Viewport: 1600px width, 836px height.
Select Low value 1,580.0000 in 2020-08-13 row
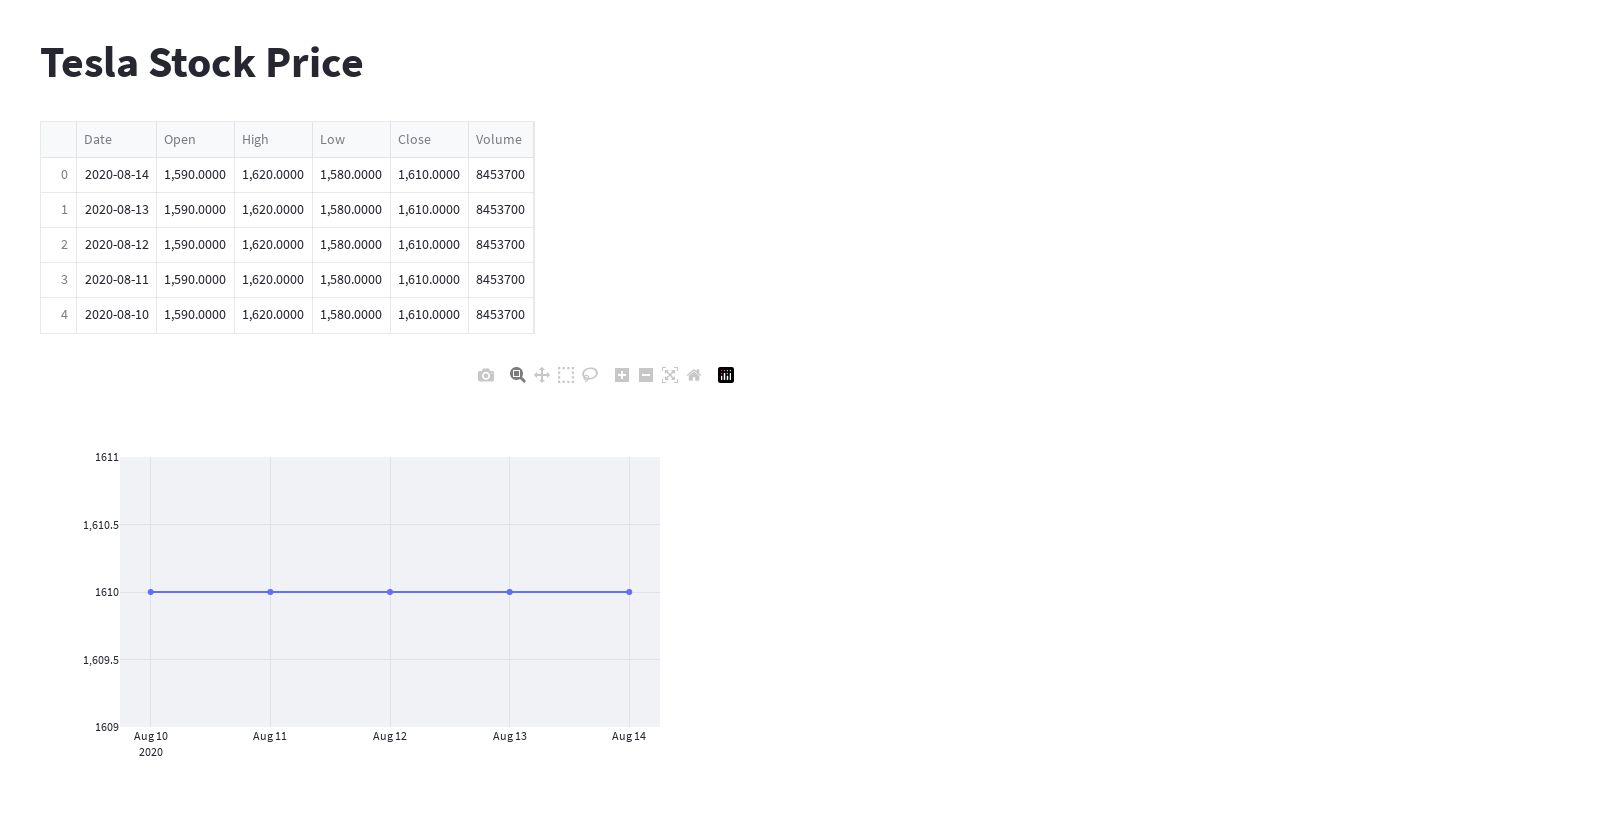tap(351, 210)
